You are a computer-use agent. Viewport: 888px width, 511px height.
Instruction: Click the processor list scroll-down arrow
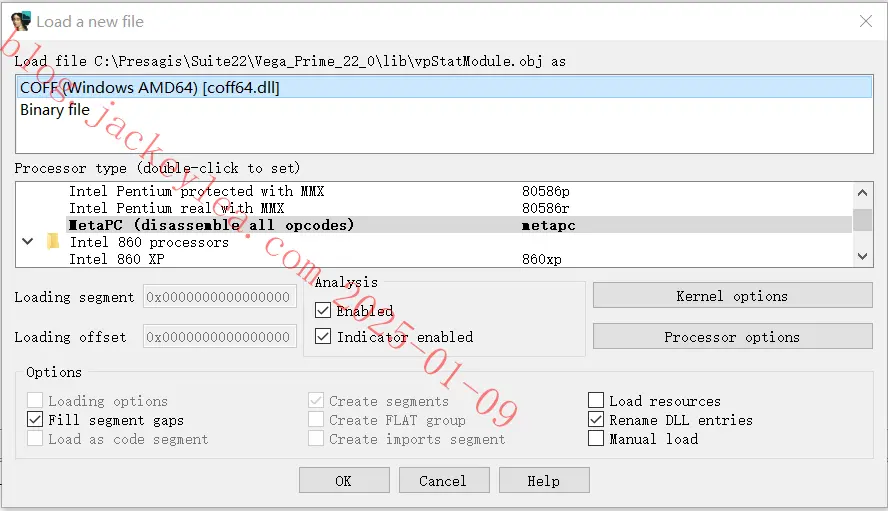(862, 257)
